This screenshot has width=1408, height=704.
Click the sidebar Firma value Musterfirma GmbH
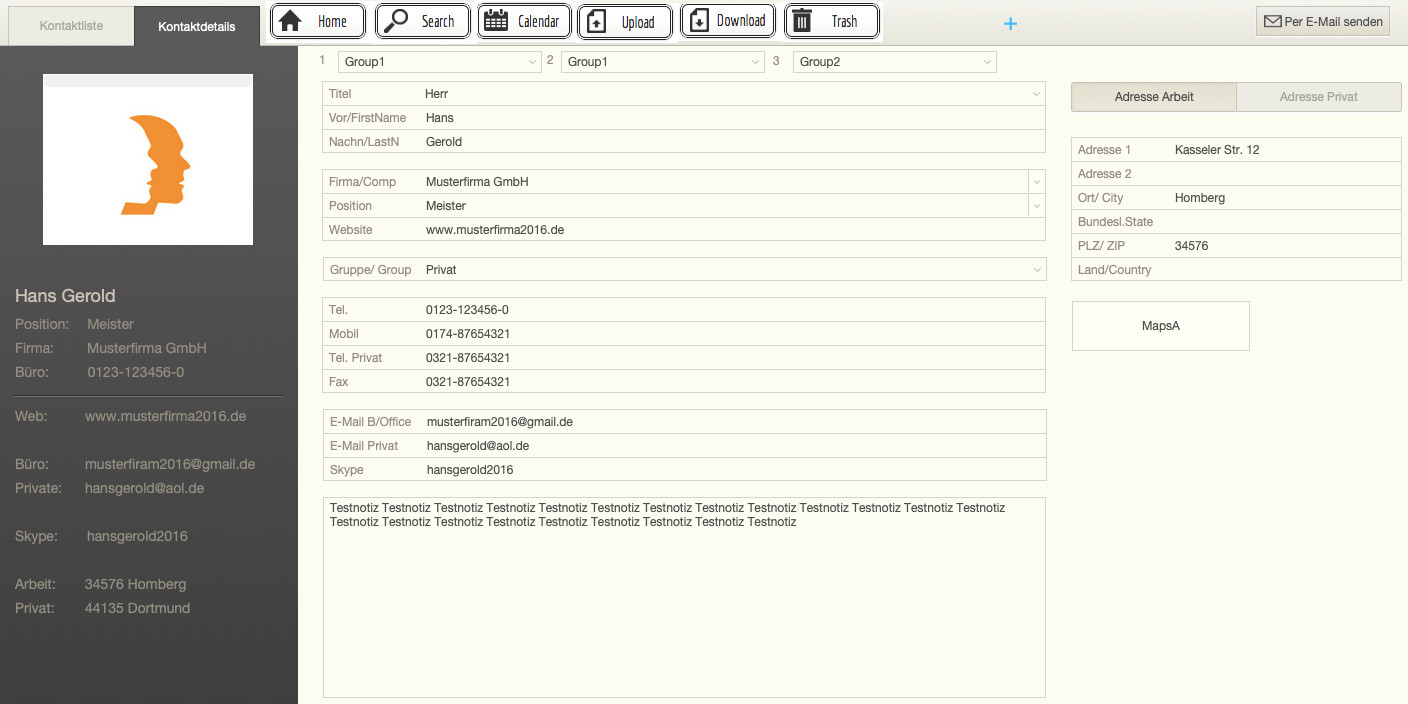coord(147,348)
